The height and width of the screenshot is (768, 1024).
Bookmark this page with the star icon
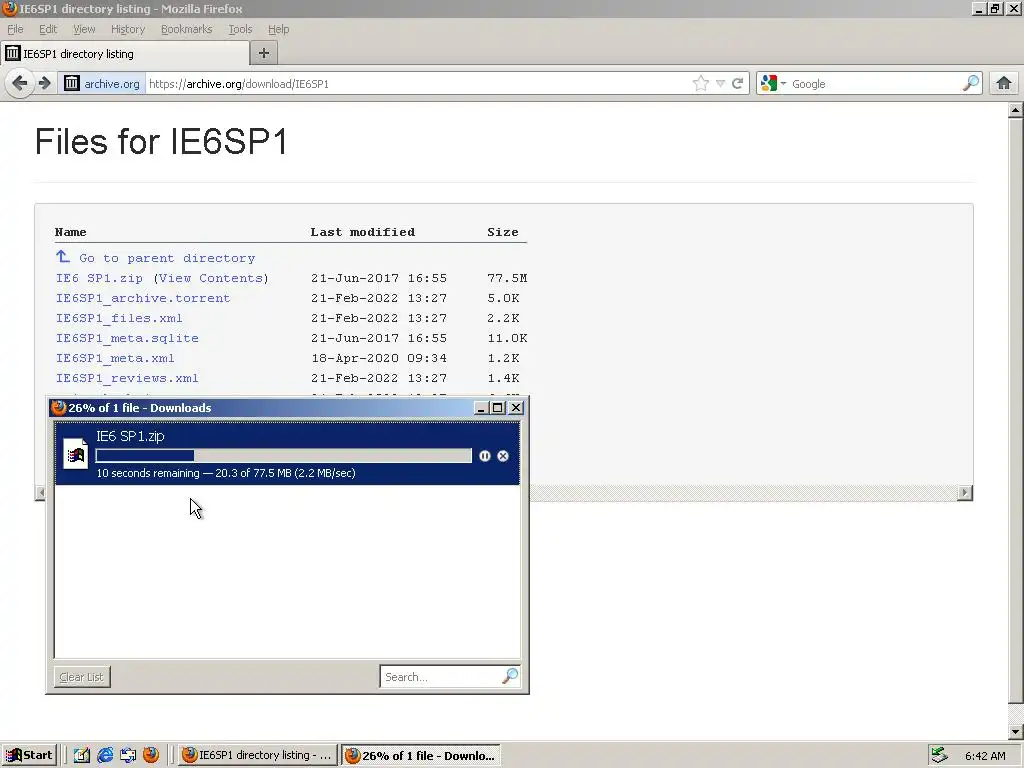[x=701, y=84]
